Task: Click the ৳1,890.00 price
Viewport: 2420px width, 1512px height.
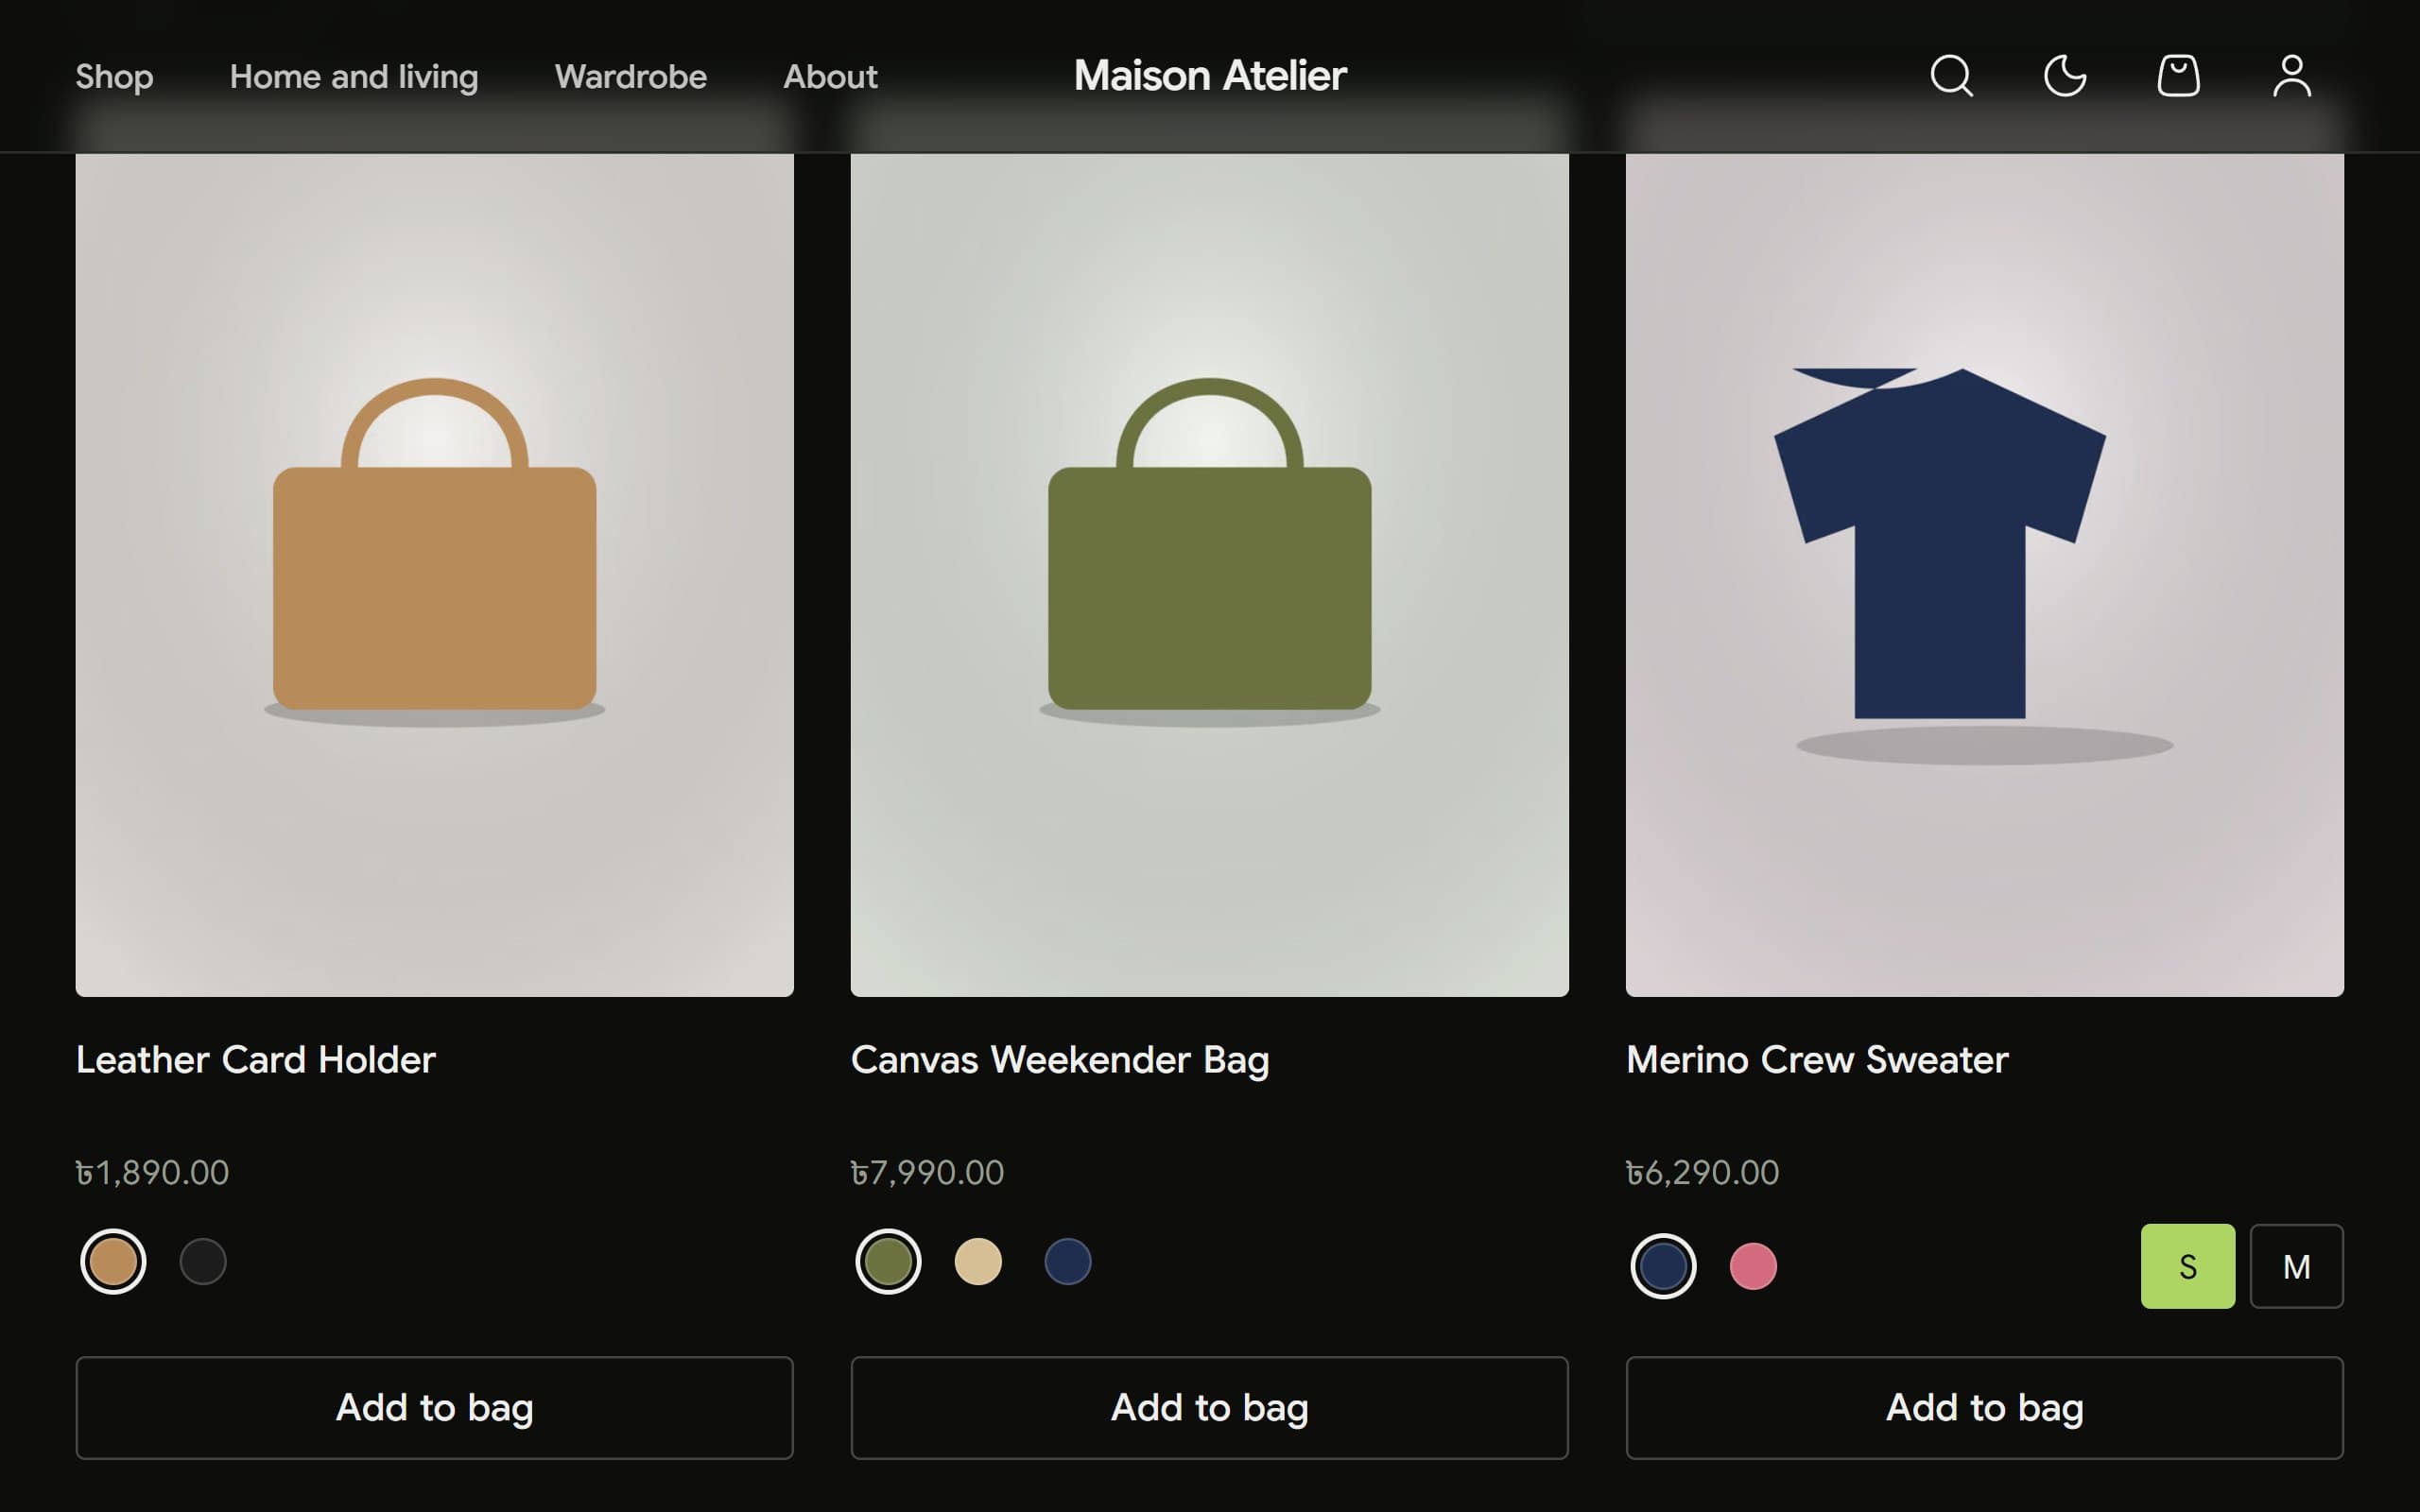Action: [153, 1172]
